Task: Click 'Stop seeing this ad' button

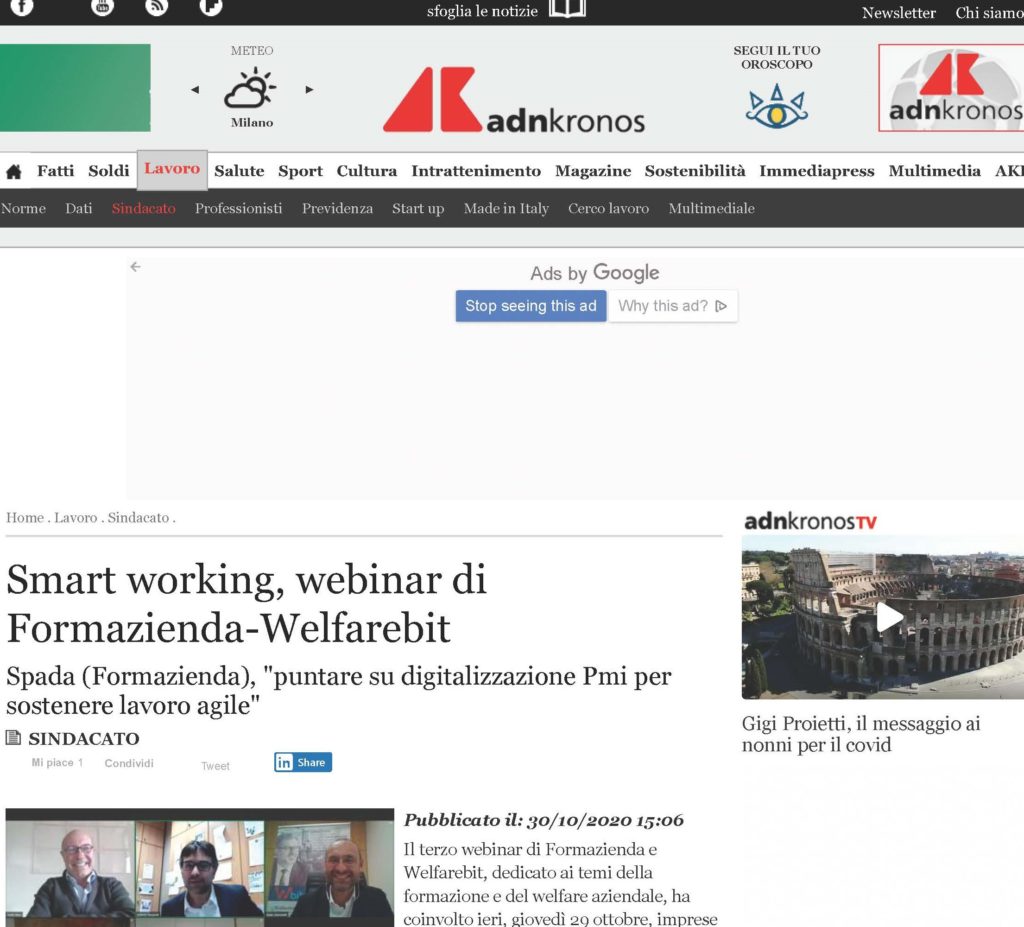Action: [531, 306]
